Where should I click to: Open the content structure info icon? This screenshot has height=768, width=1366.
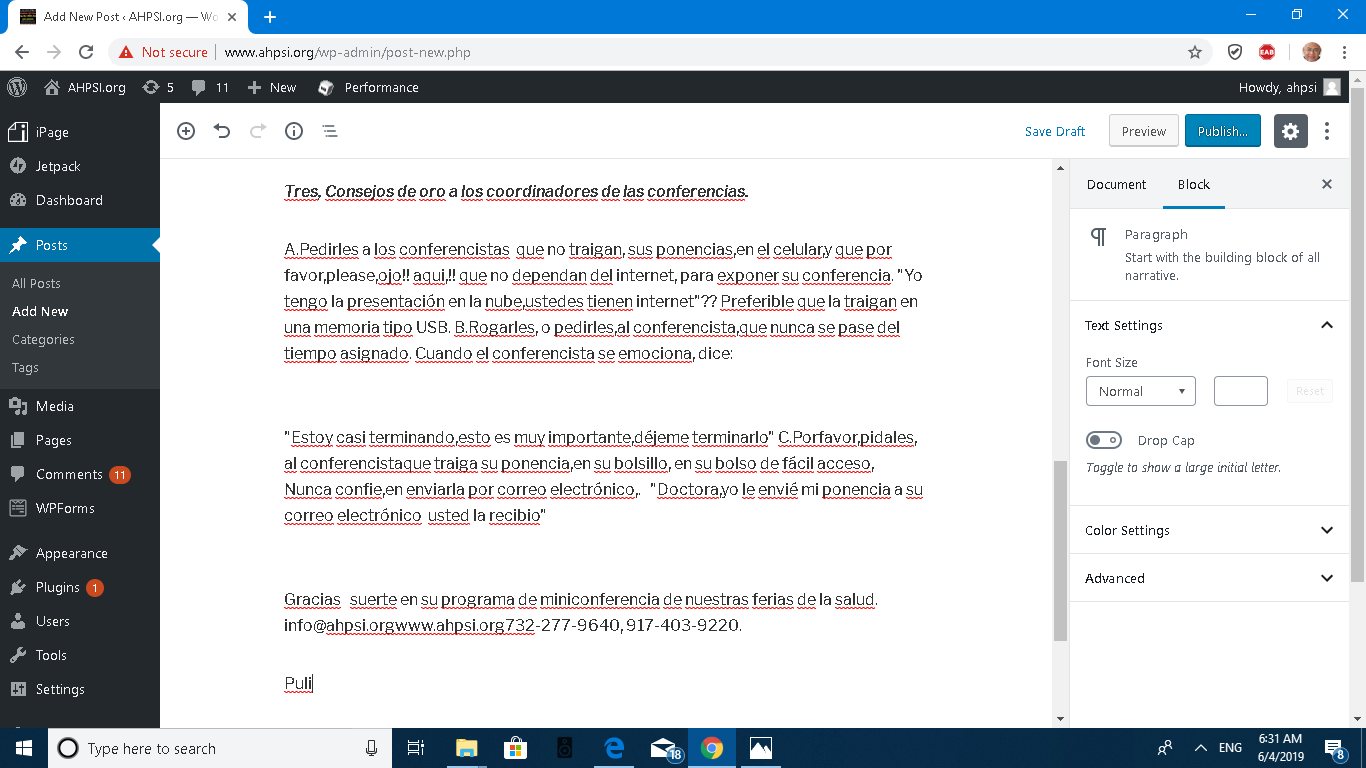294,131
